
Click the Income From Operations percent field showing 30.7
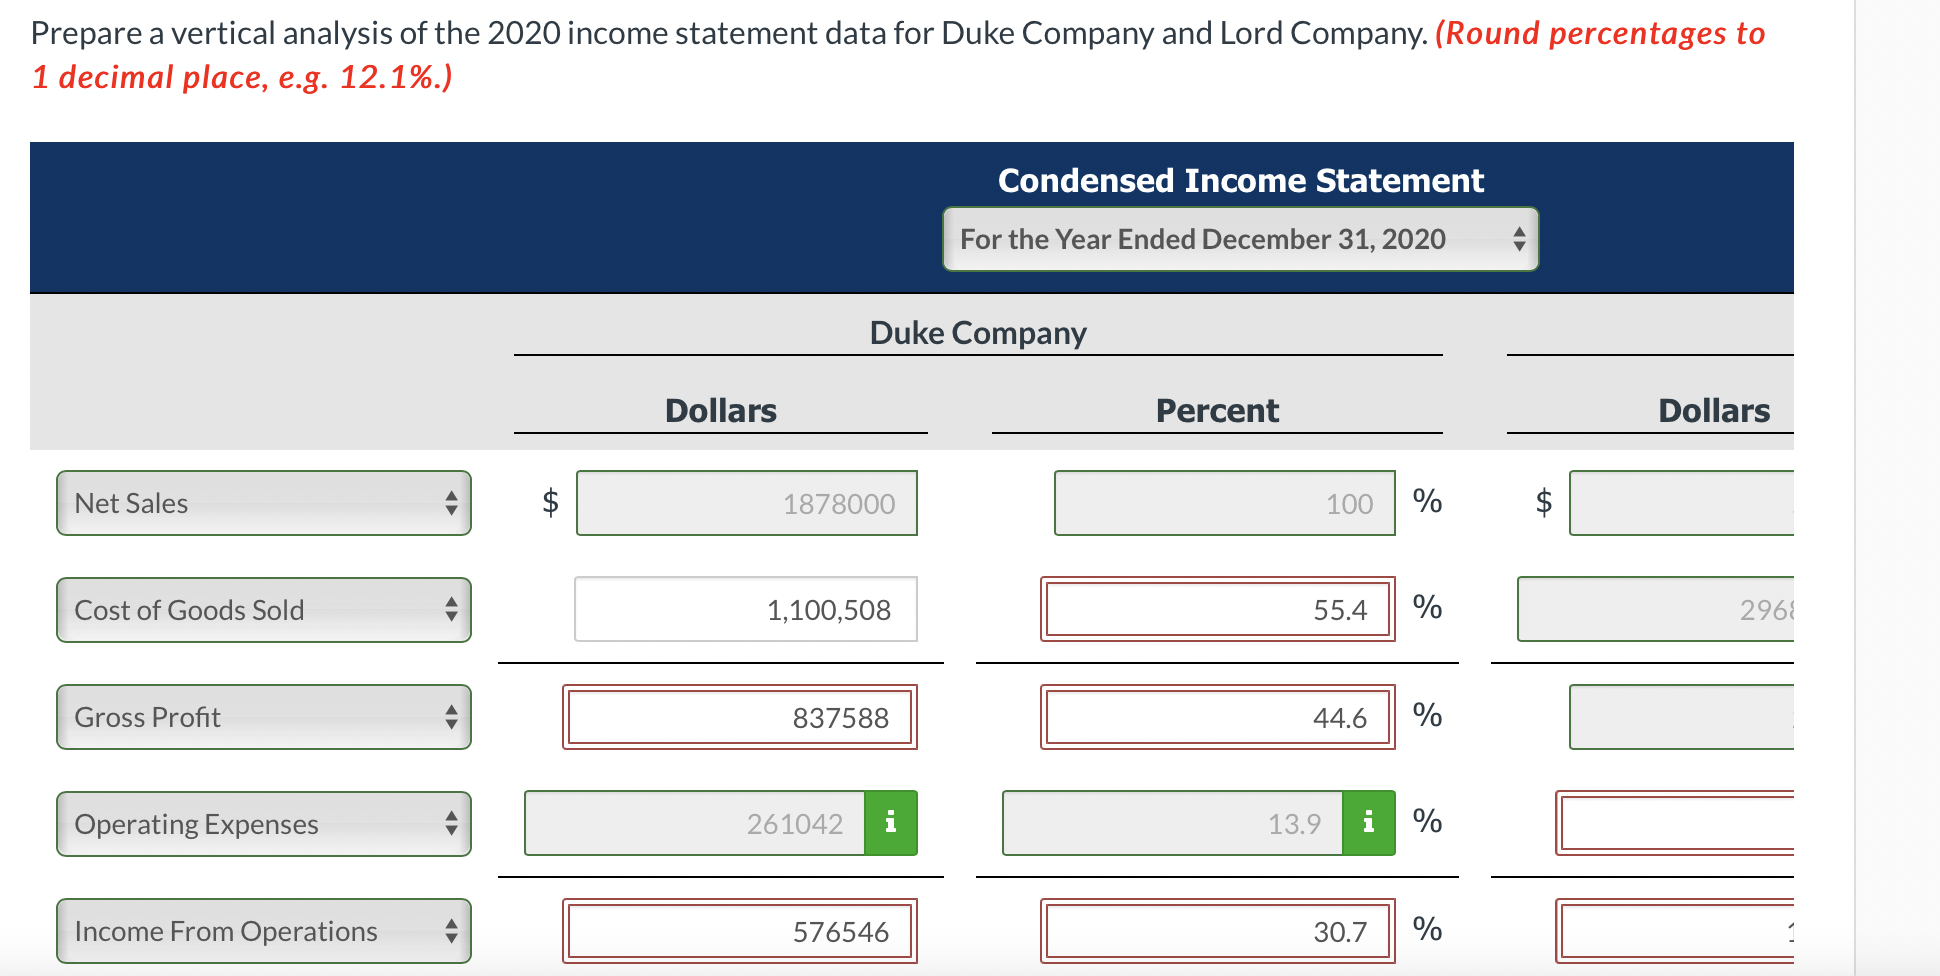[x=1217, y=930]
